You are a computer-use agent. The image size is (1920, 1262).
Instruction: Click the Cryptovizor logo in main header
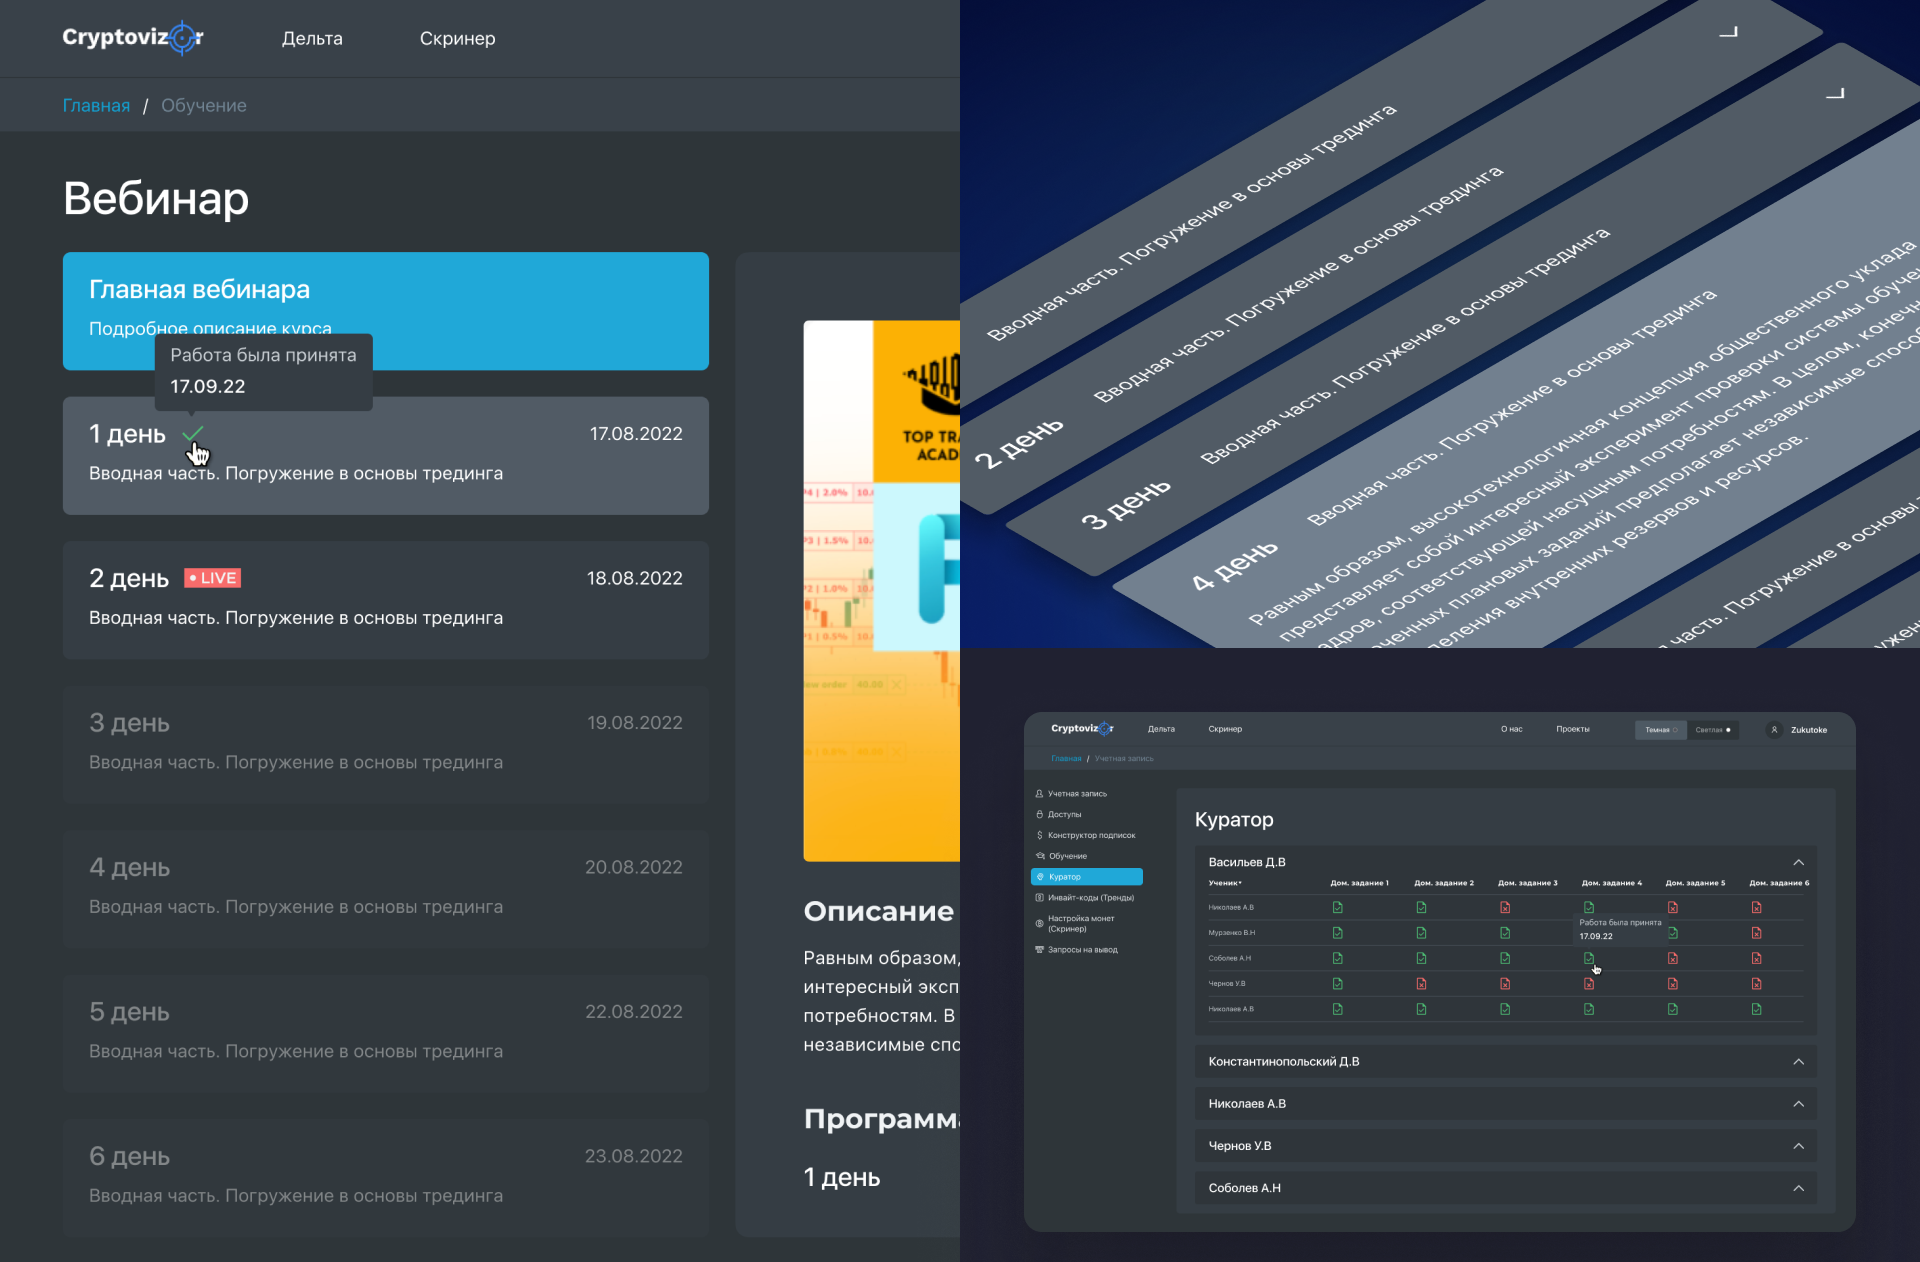pos(132,38)
